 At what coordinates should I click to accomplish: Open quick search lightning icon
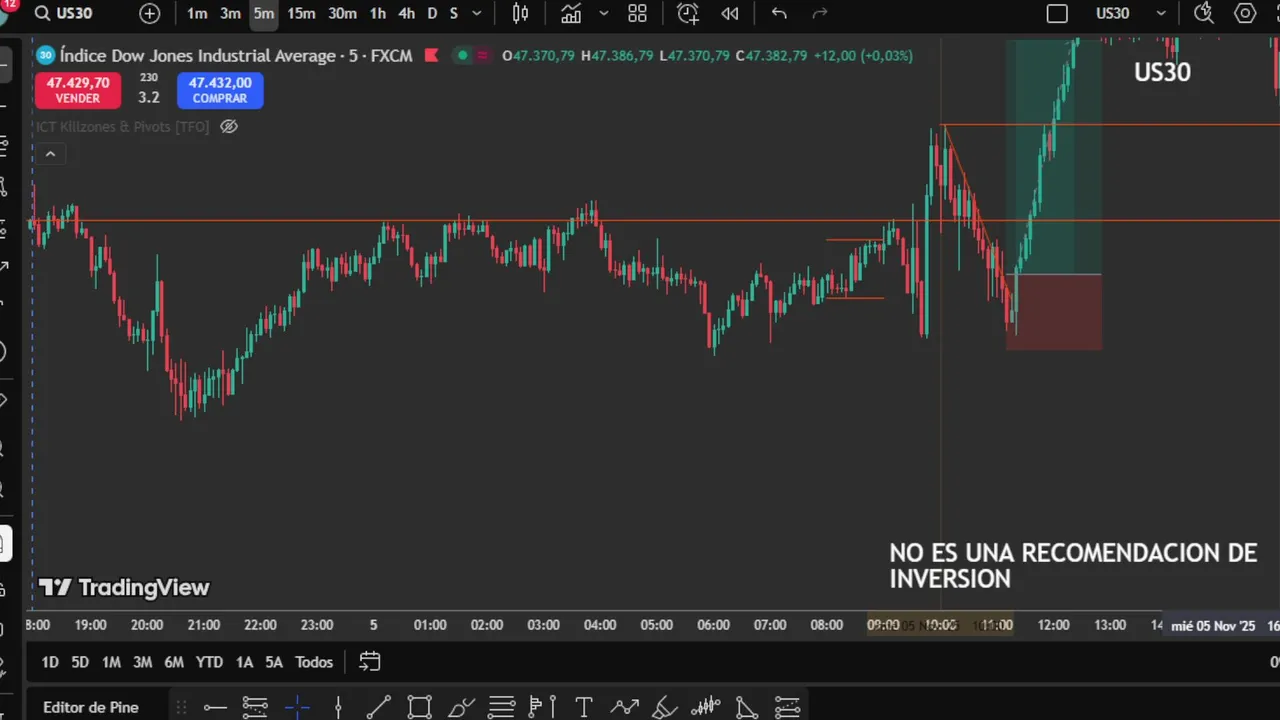coord(1203,13)
